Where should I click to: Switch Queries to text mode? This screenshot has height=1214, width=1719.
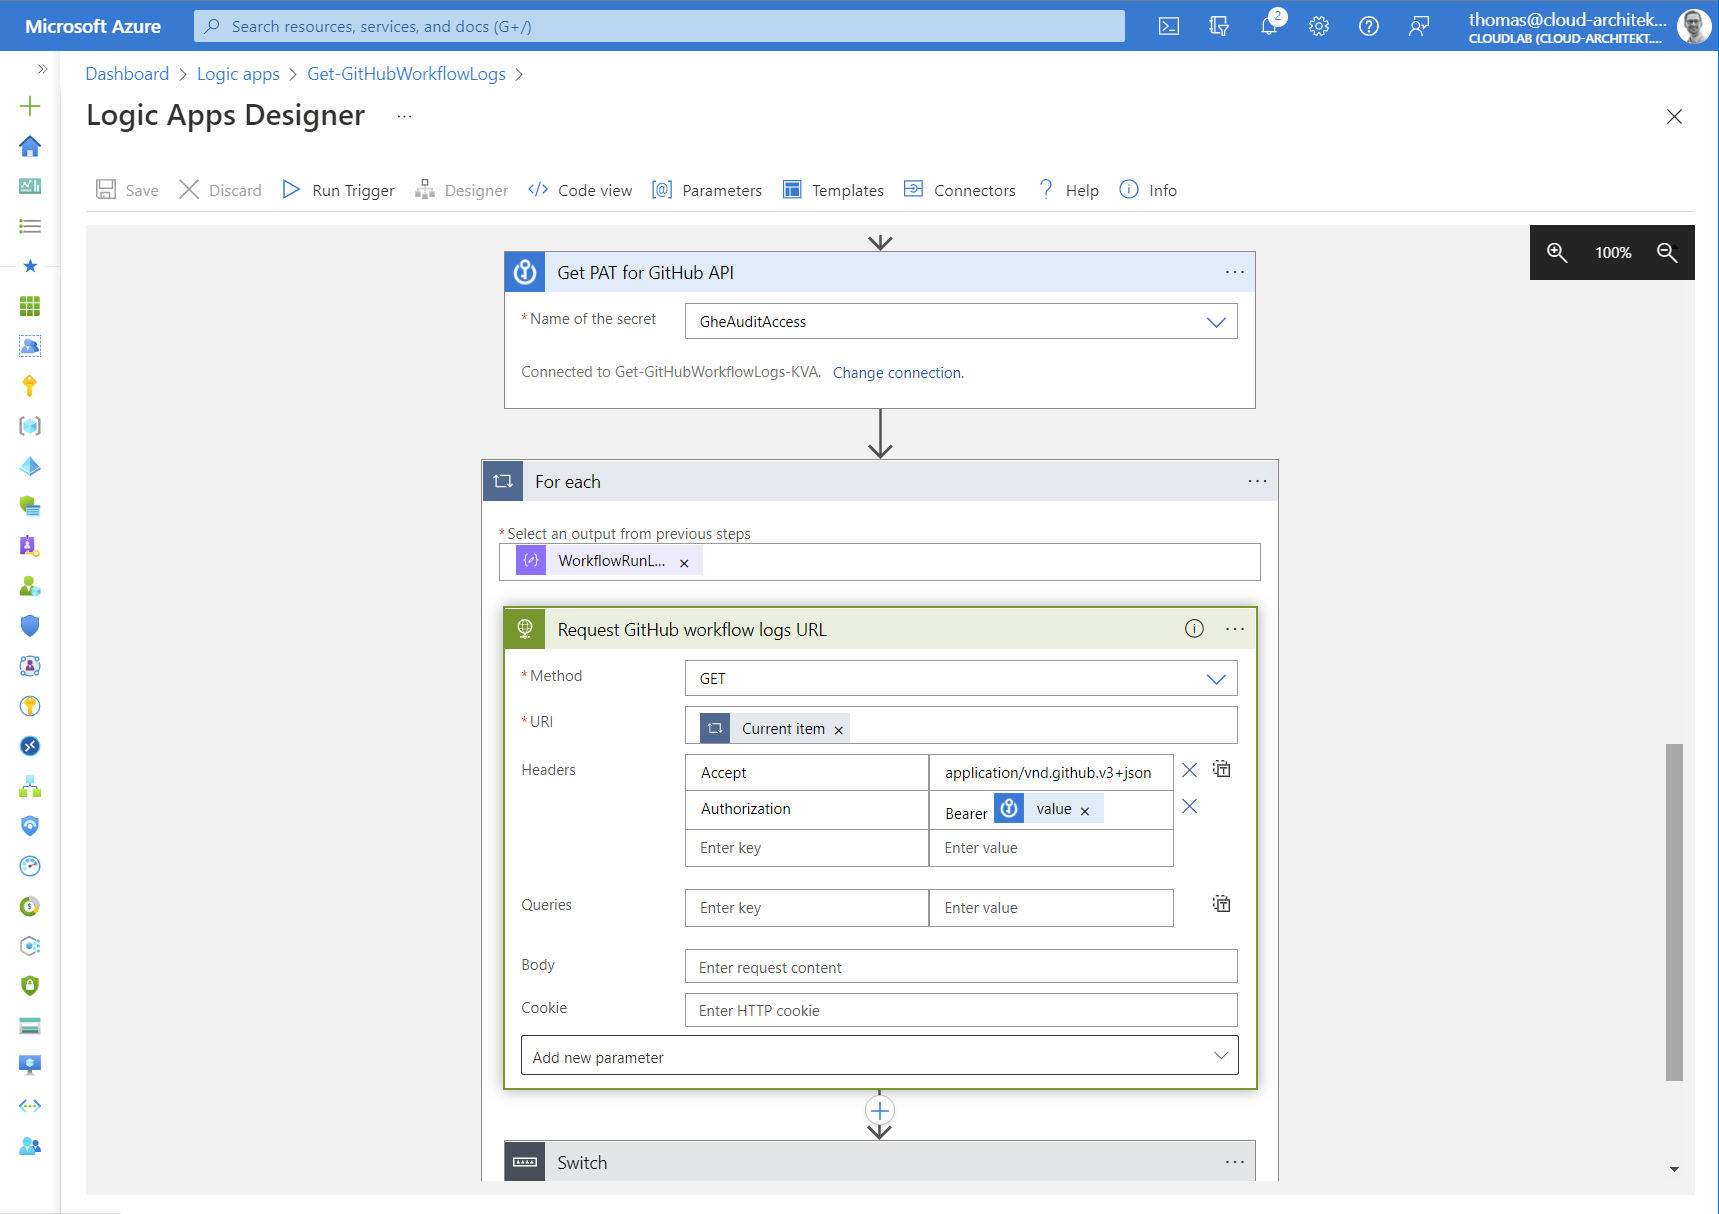[x=1222, y=904]
